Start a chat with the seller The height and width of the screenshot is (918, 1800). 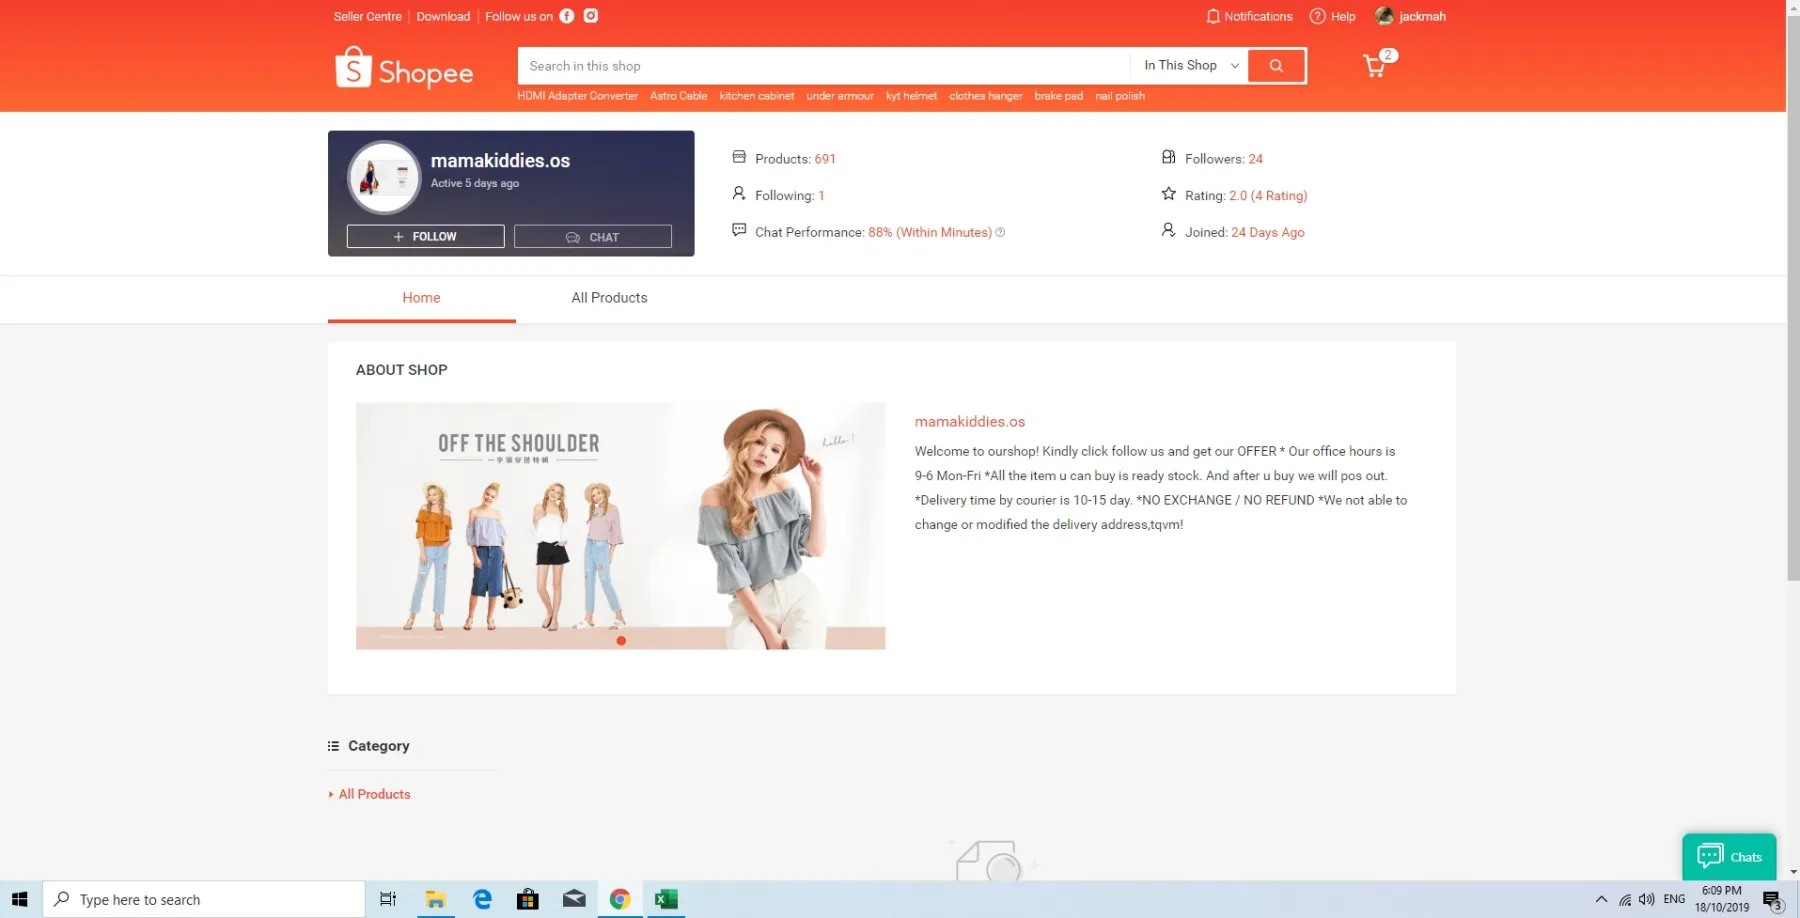pyautogui.click(x=593, y=237)
